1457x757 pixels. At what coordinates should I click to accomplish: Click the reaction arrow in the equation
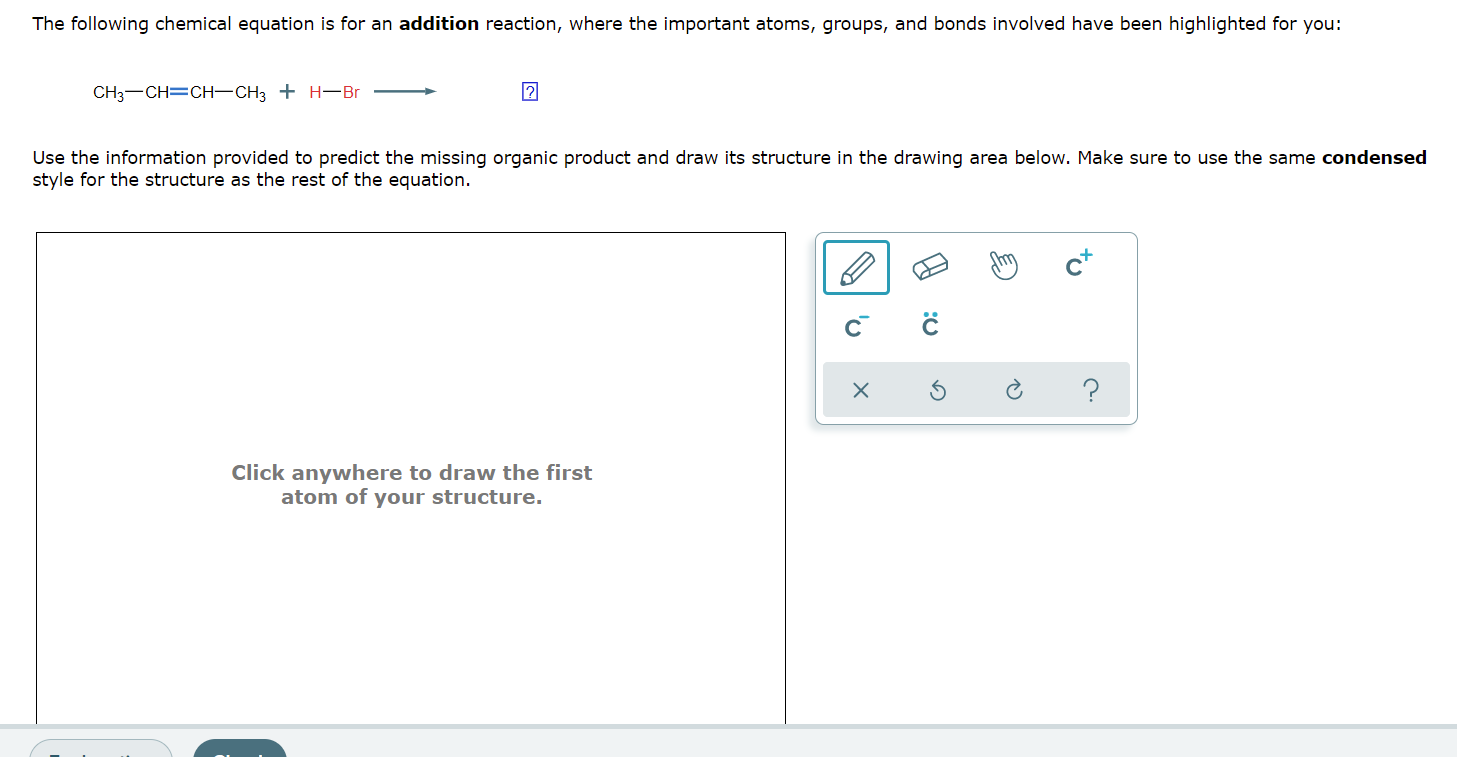pos(404,91)
